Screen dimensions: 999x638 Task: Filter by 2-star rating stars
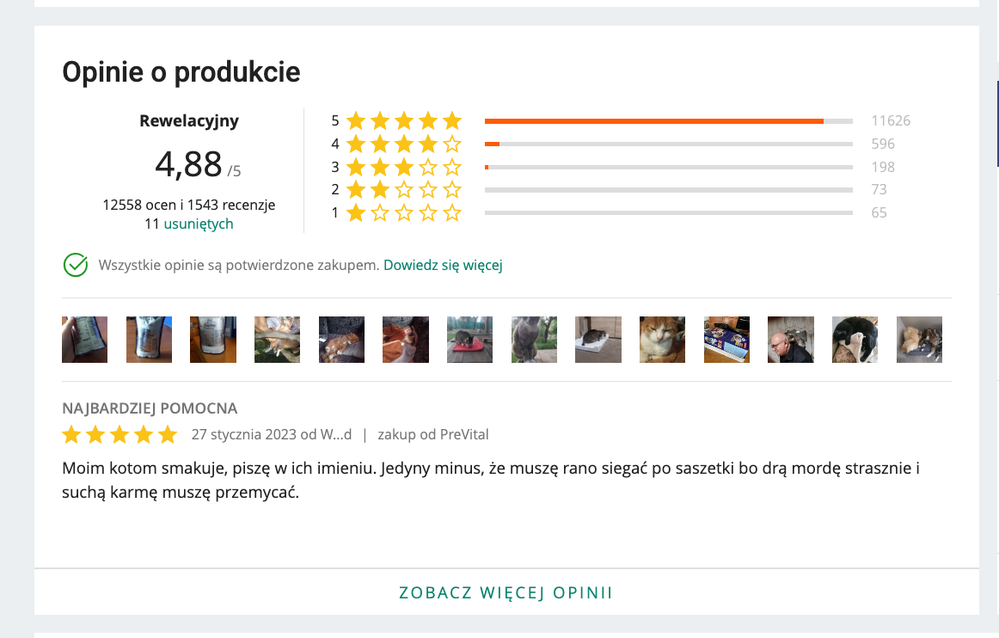(403, 190)
